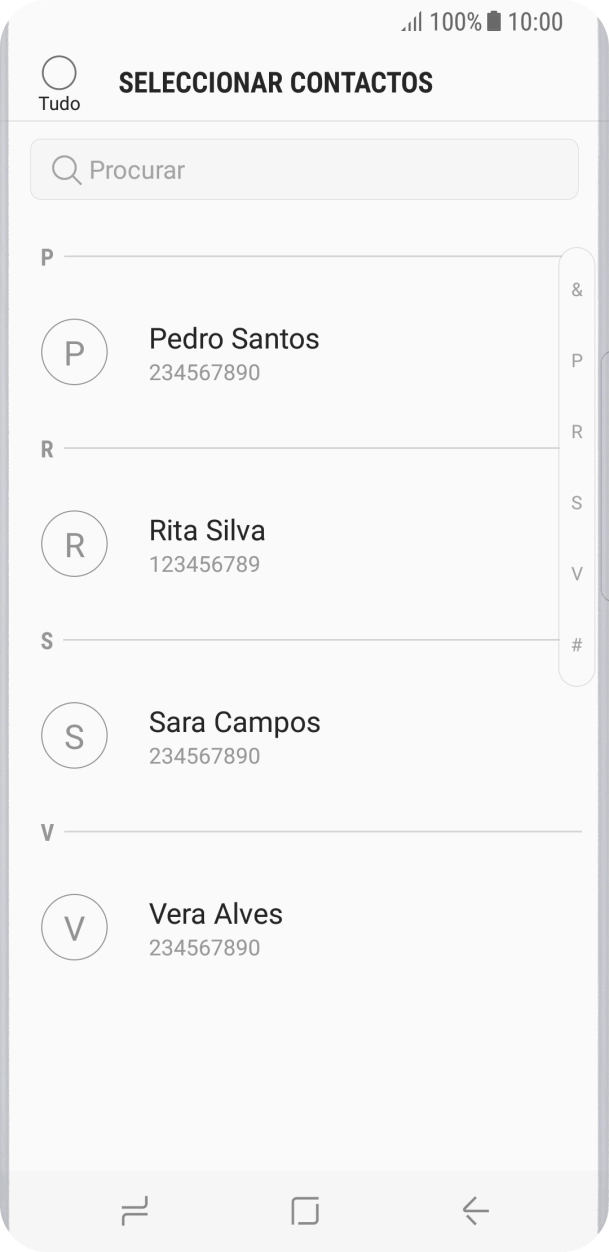Jump to & section in index bar

coord(577,290)
